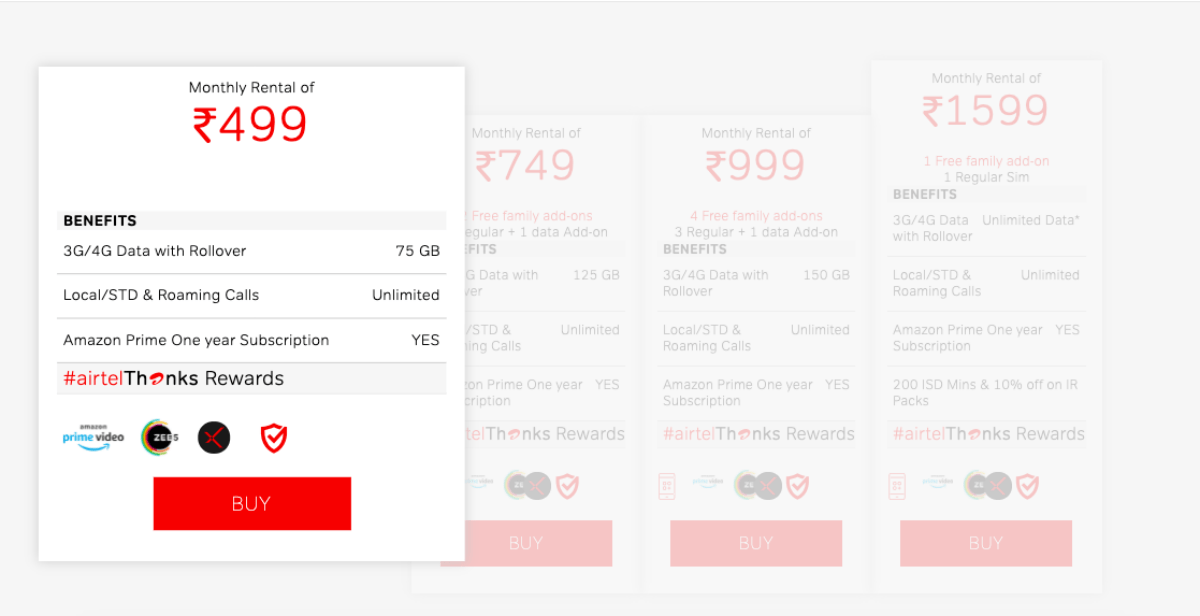The height and width of the screenshot is (616, 1200).
Task: Buy the ₹1599 monthly rental plan
Action: 986,543
